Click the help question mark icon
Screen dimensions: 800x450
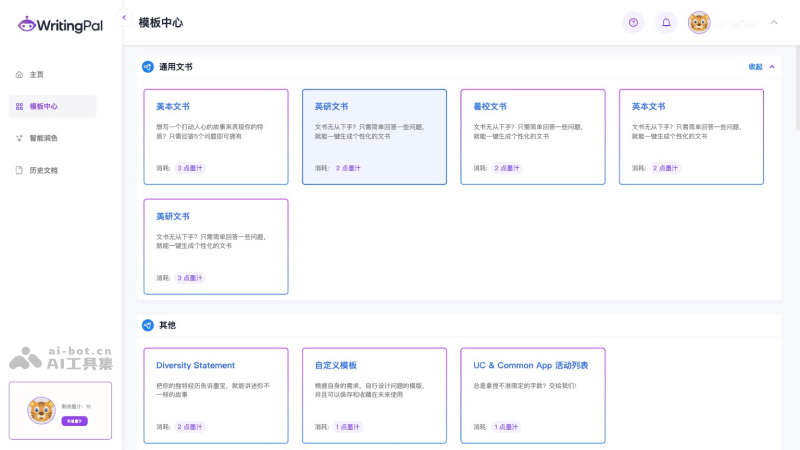pyautogui.click(x=633, y=22)
